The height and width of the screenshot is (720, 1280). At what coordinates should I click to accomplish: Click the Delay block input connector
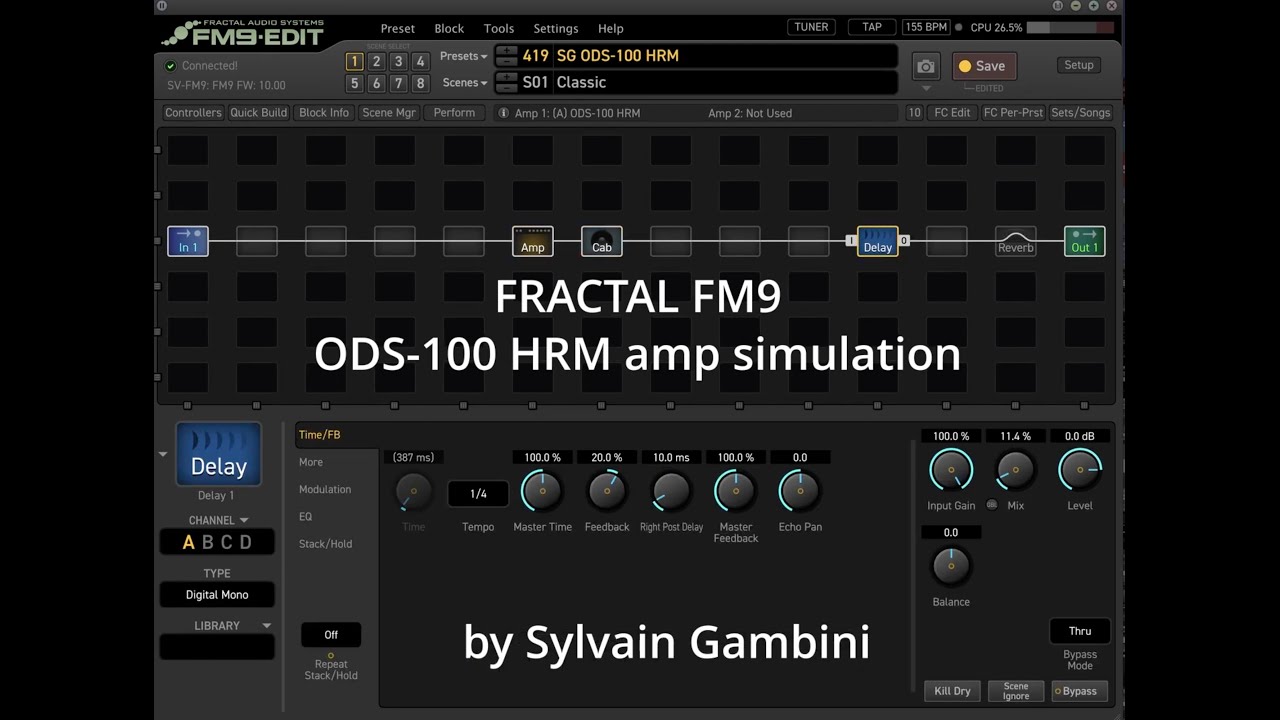coord(851,241)
